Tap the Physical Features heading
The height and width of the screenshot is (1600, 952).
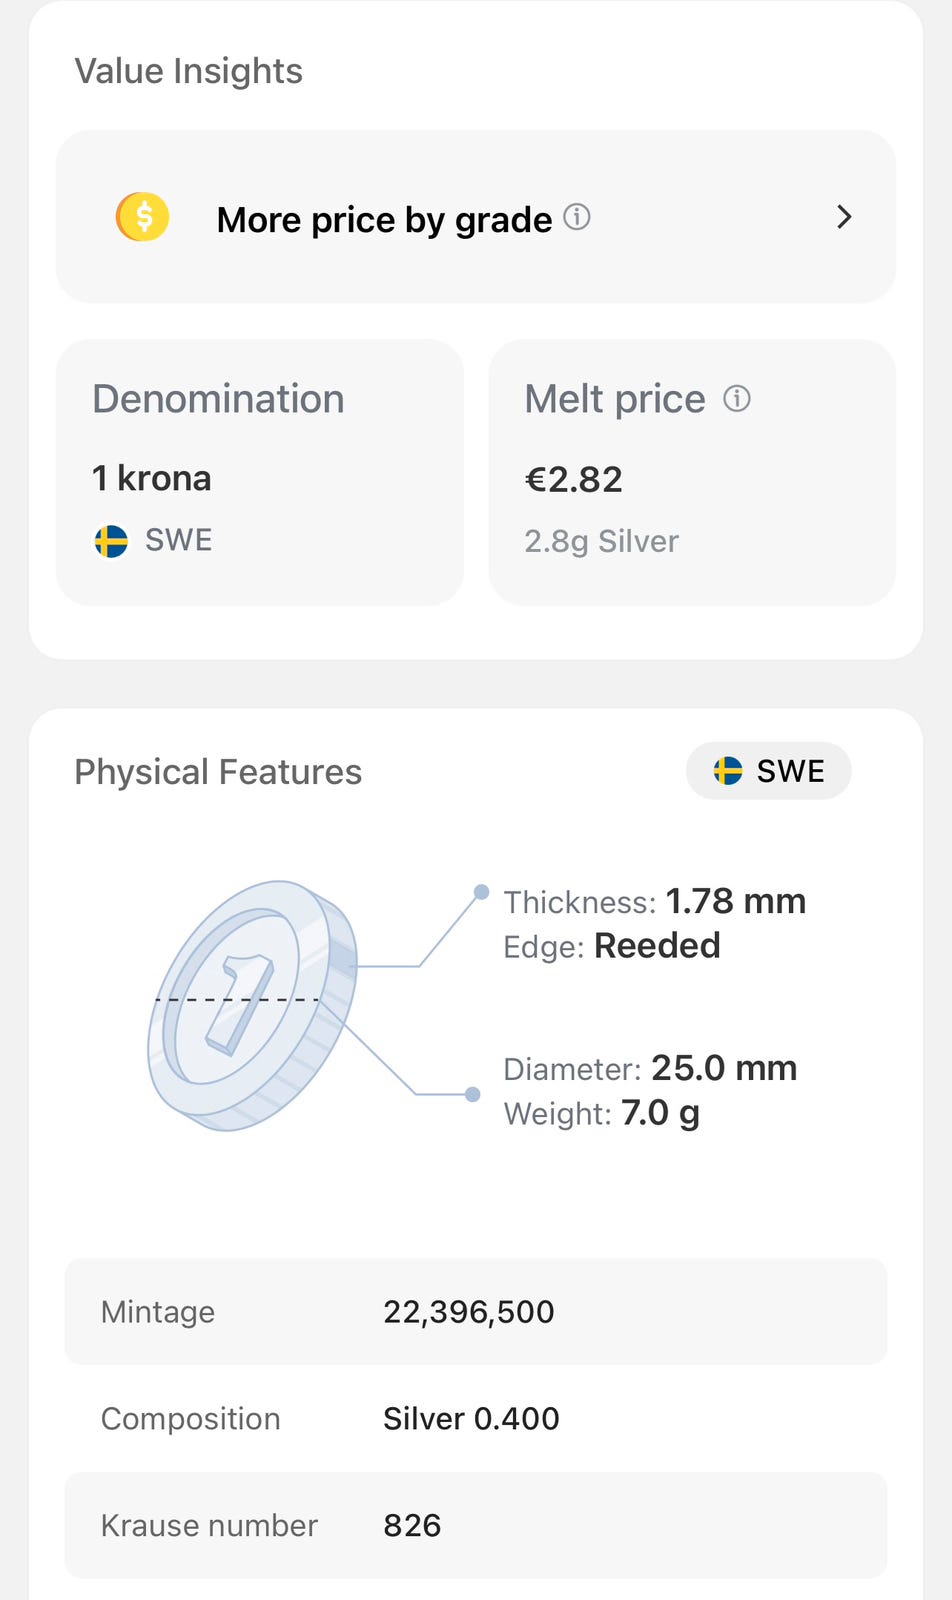point(218,772)
